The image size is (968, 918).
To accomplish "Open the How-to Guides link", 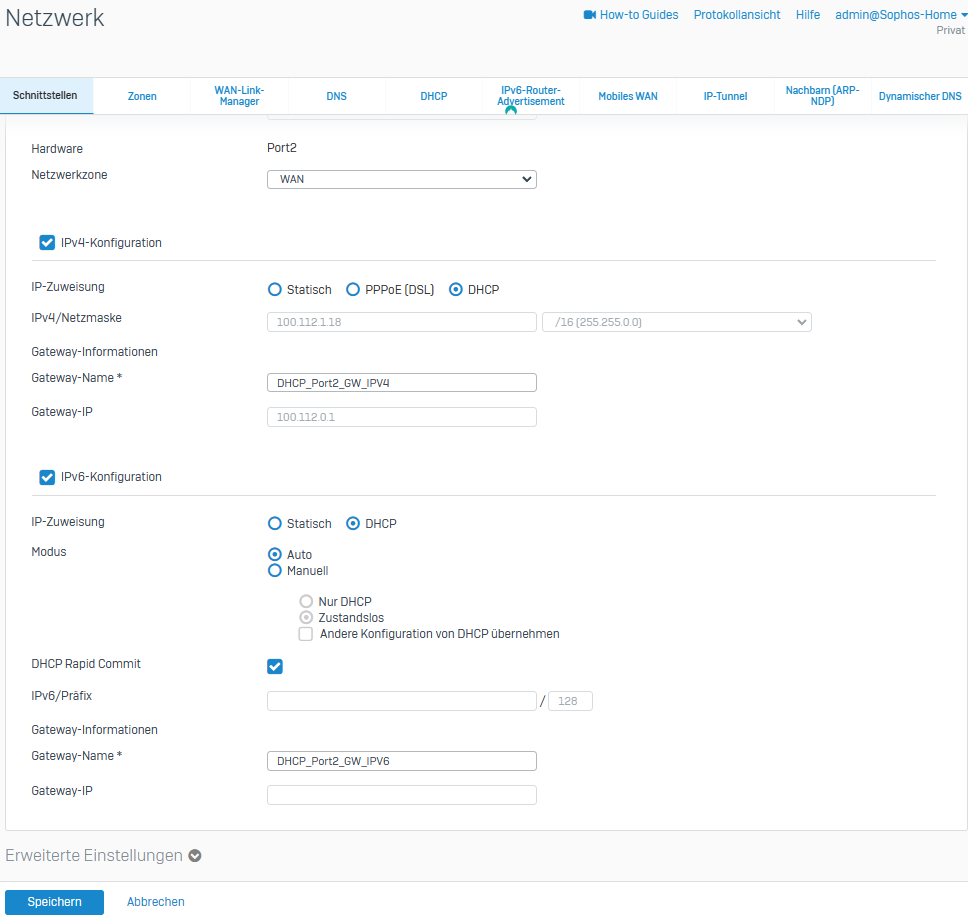I will pyautogui.click(x=639, y=15).
